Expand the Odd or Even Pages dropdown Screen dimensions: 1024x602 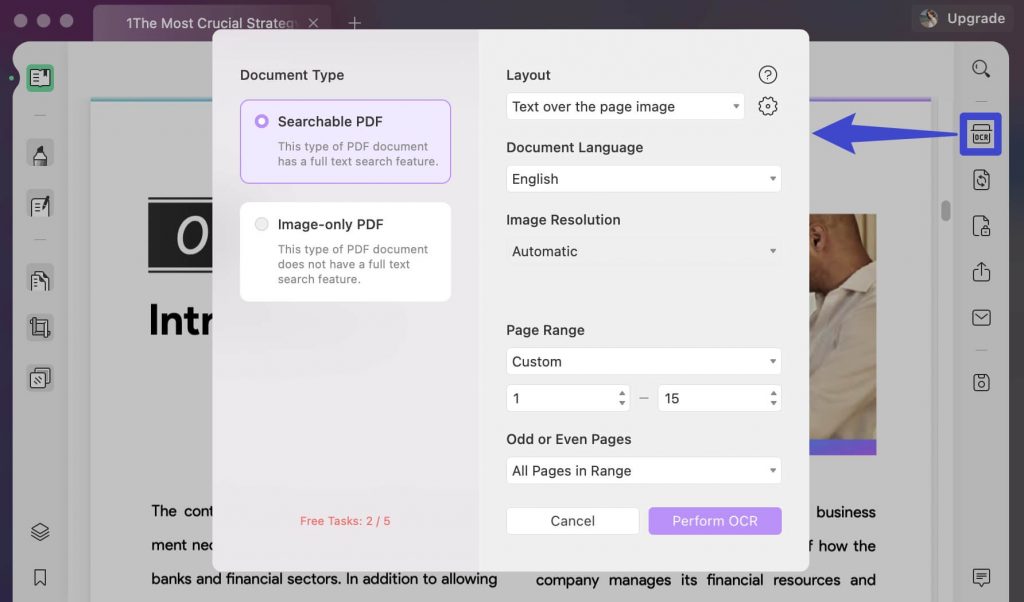pos(643,470)
